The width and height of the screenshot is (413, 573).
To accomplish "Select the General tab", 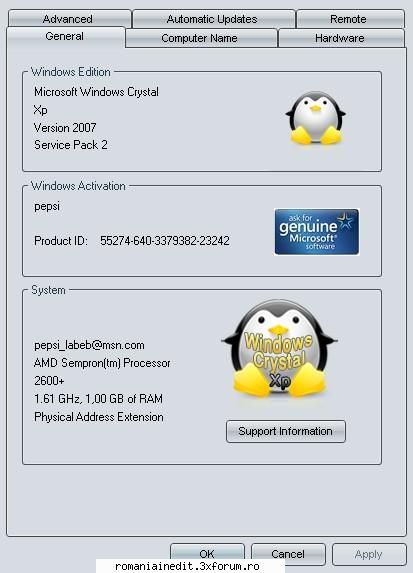I will point(65,37).
